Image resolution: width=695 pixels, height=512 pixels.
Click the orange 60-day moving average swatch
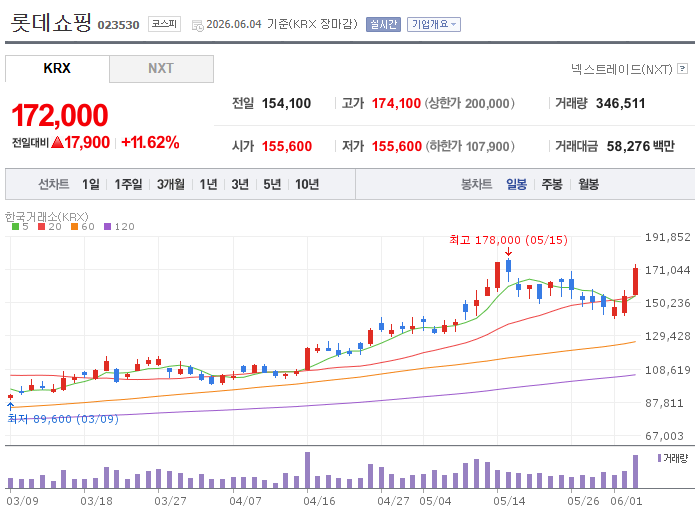[x=74, y=227]
